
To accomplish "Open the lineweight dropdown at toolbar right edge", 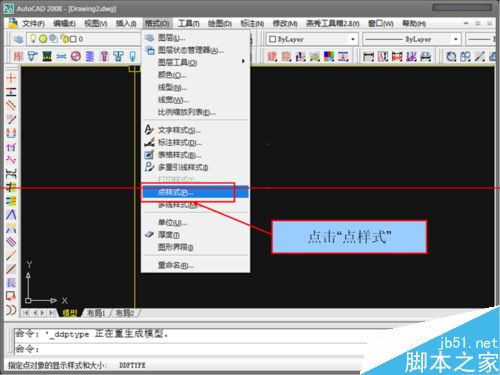I will pos(480,39).
